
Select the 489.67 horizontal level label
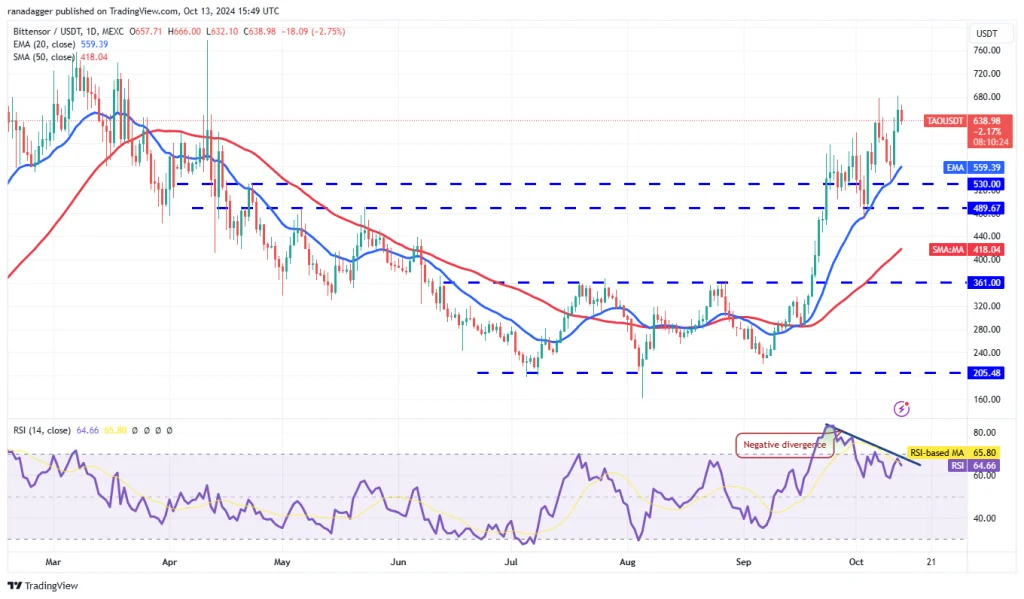(986, 208)
